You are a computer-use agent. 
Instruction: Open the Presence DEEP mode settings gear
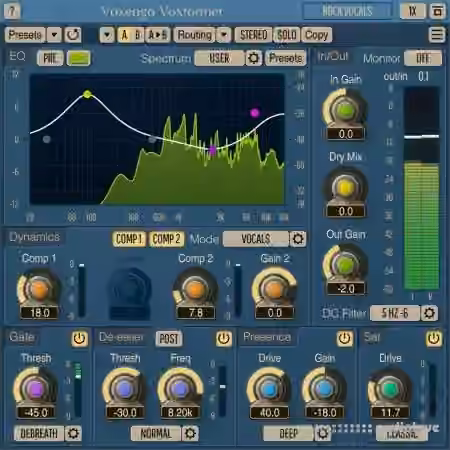(322, 433)
